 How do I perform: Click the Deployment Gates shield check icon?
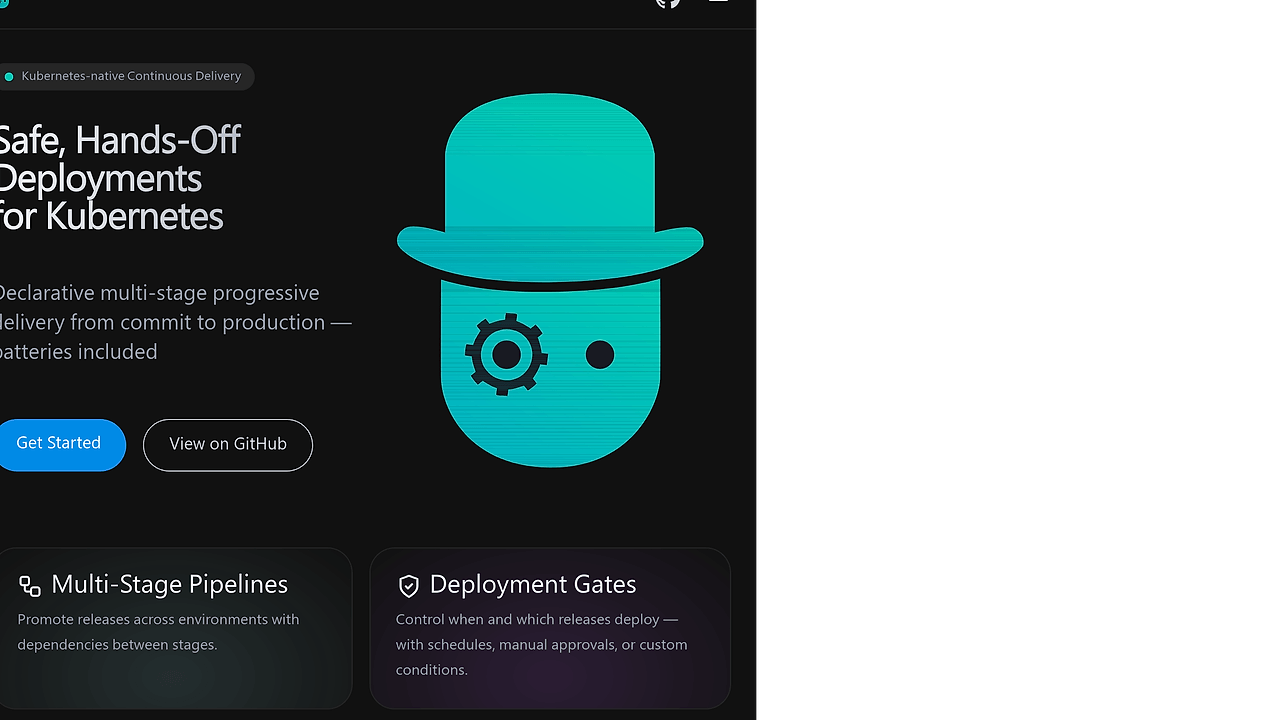coord(408,586)
